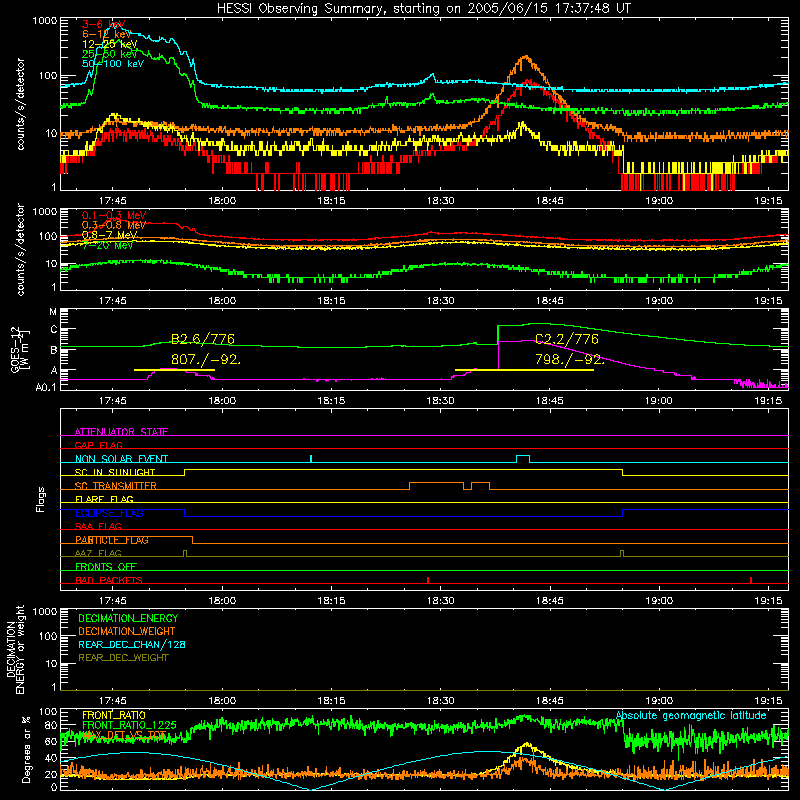800x800 pixels.
Task: Select the ATTENUATOR_STATE flag label
Action: (x=121, y=432)
